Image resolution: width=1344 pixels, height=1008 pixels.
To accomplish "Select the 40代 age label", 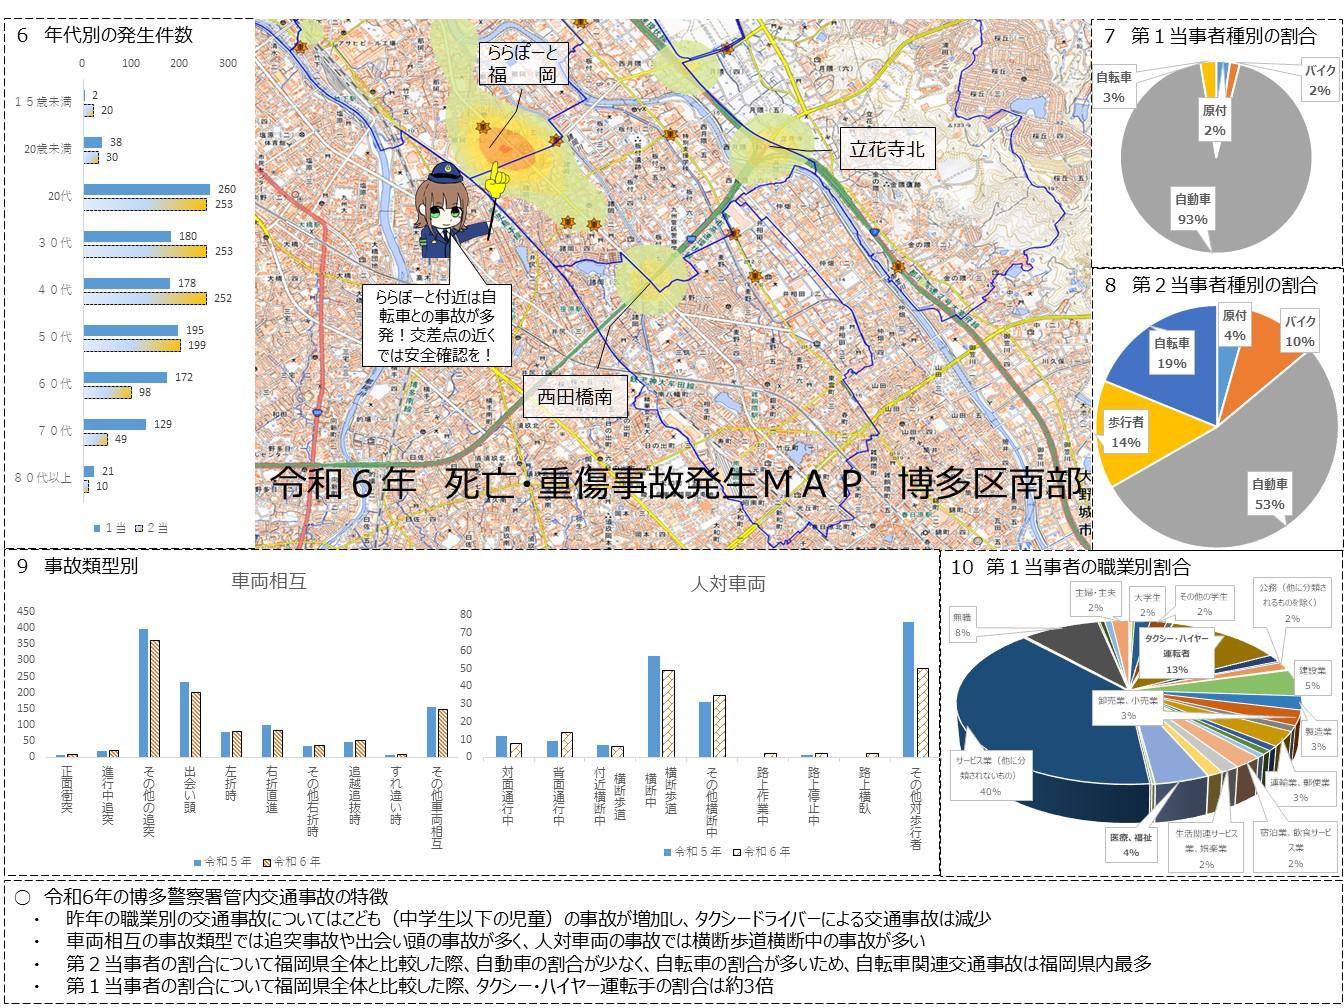I will (55, 290).
